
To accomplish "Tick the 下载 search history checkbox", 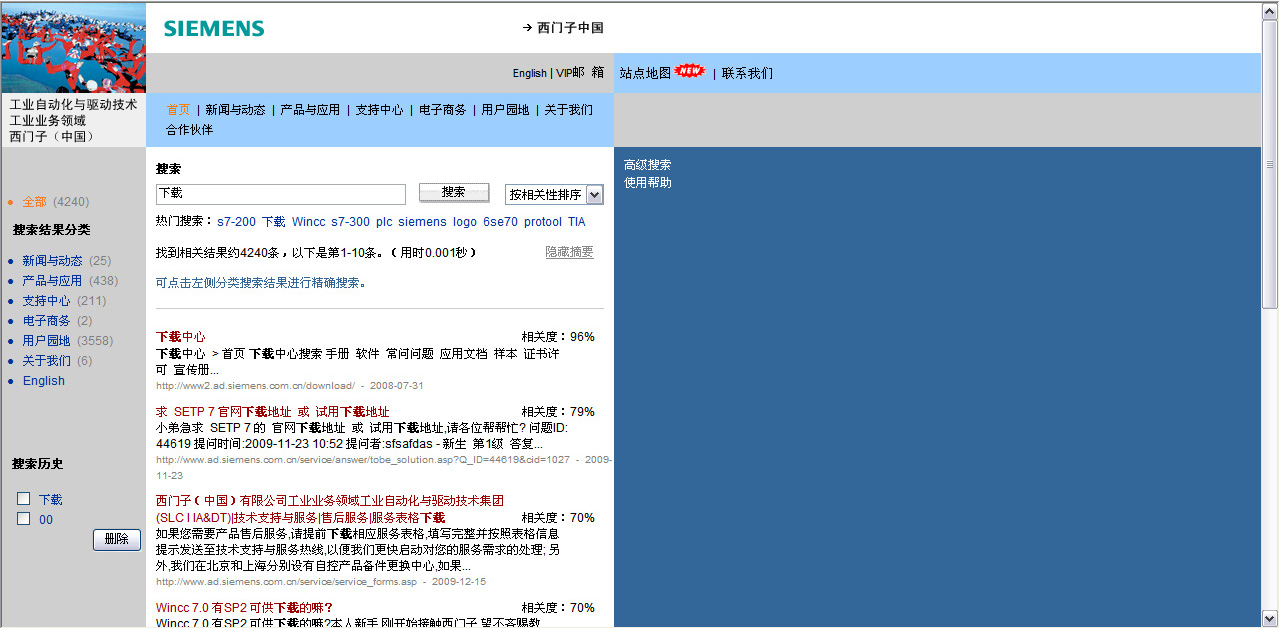I will [x=23, y=499].
